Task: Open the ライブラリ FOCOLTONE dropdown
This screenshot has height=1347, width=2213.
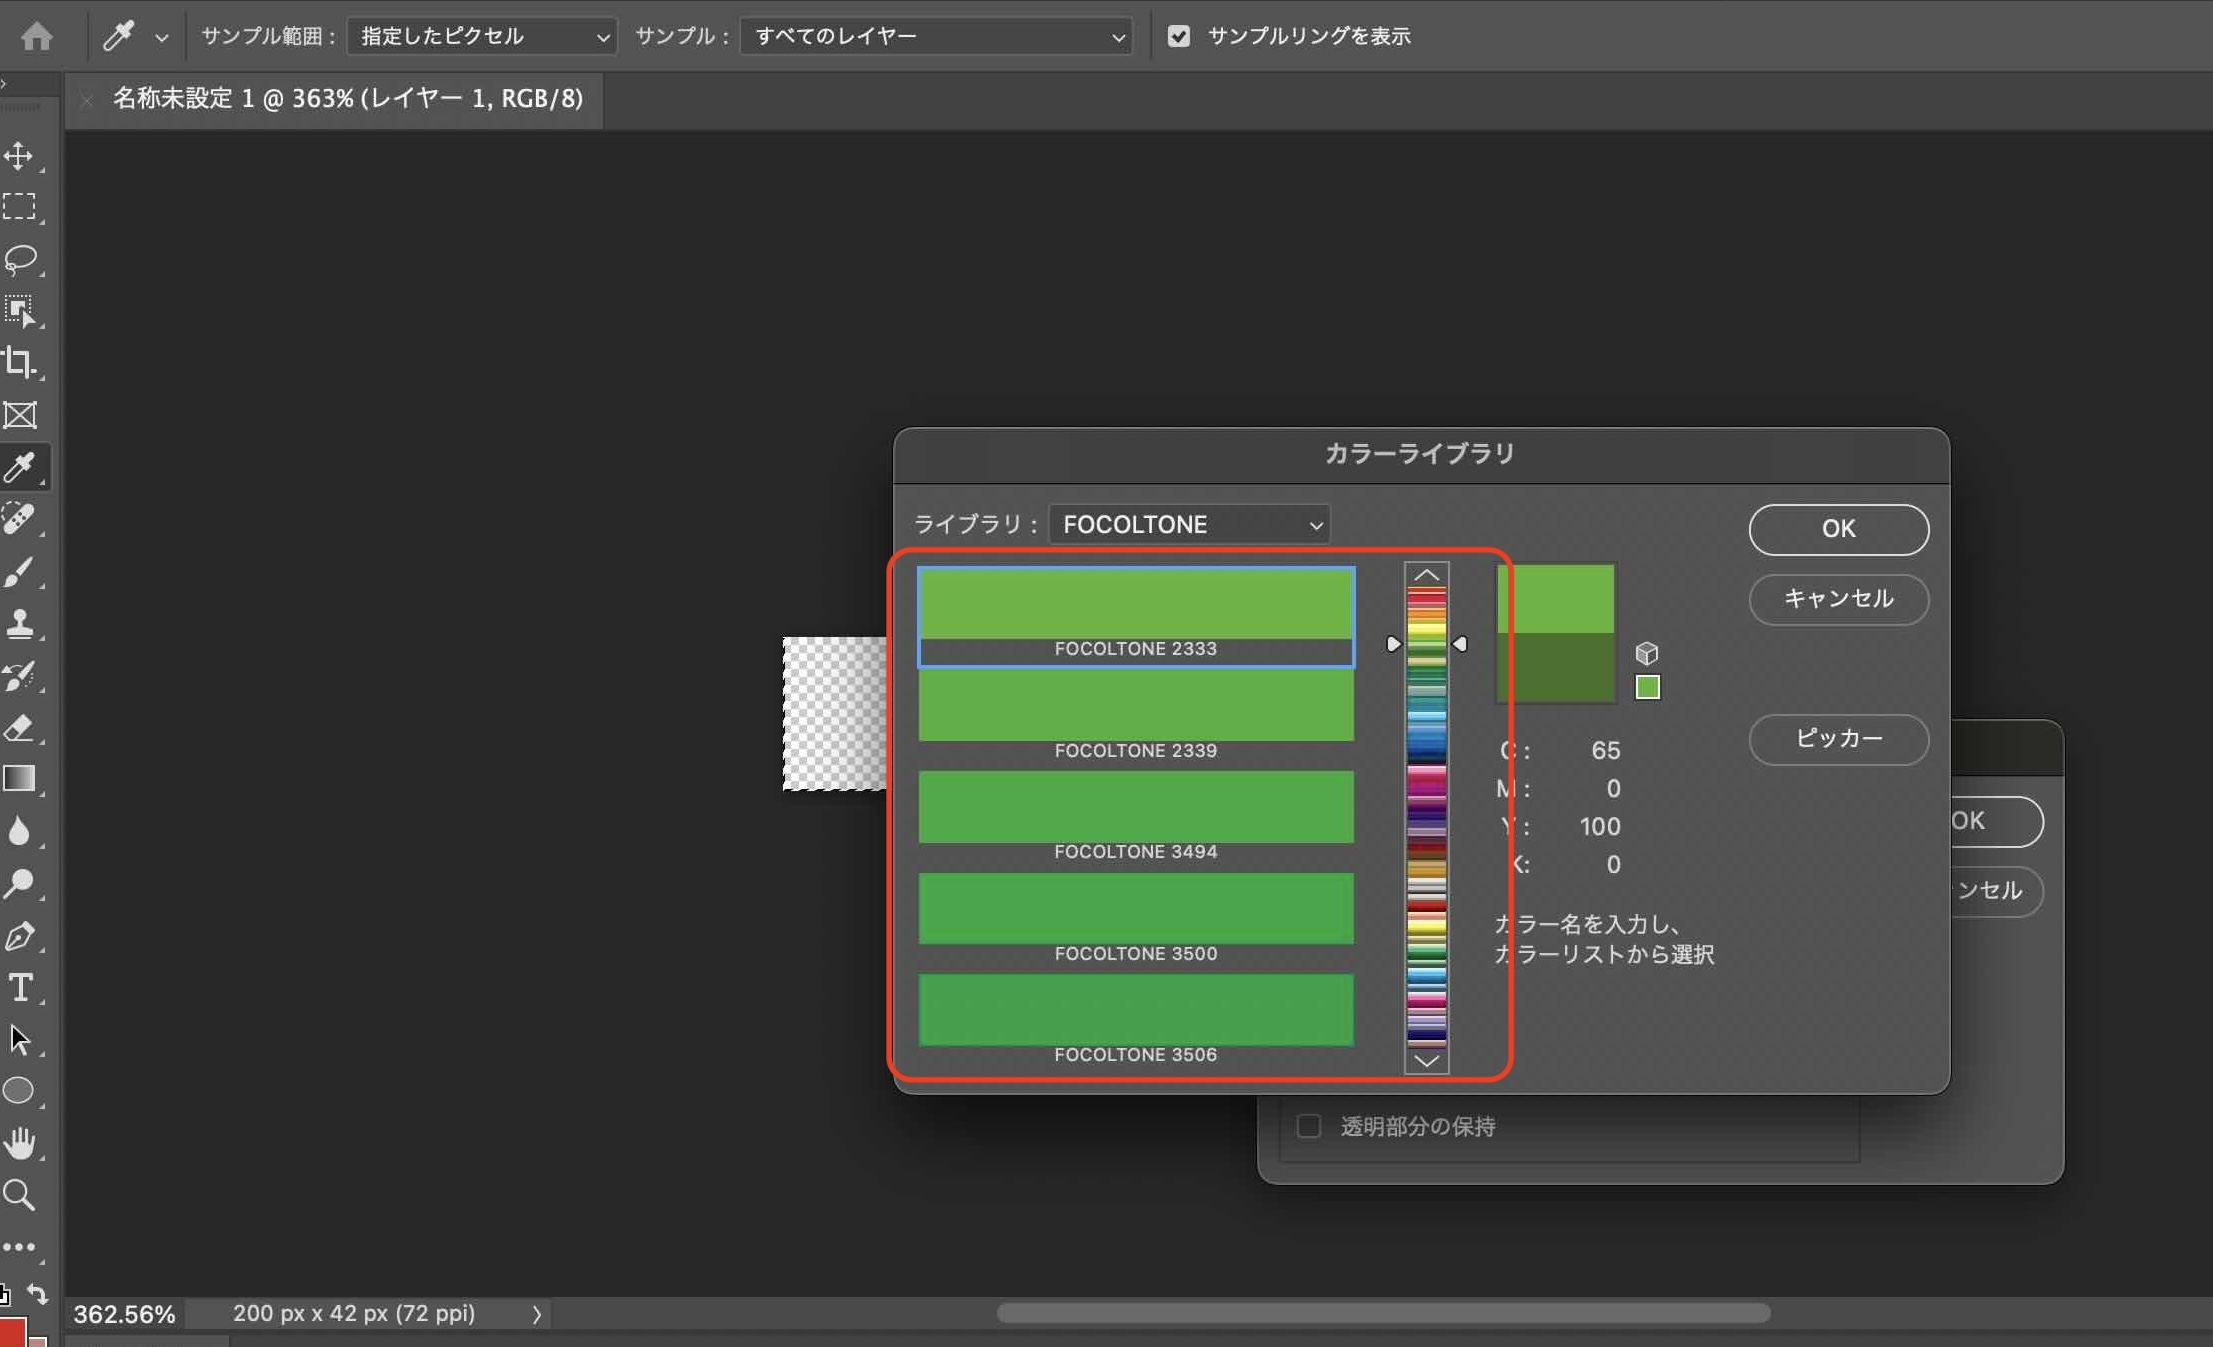Action: pyautogui.click(x=1189, y=524)
